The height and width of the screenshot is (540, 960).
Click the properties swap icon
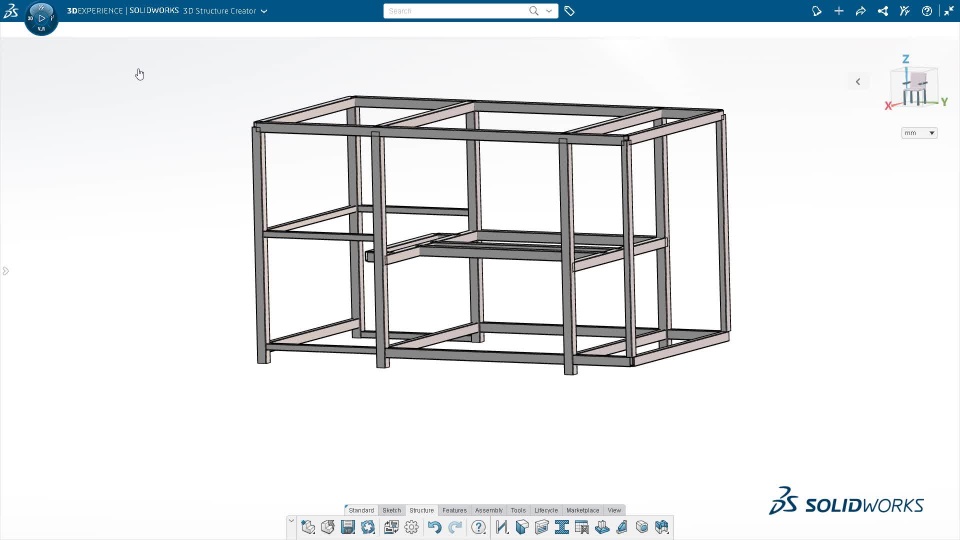[x=391, y=527]
